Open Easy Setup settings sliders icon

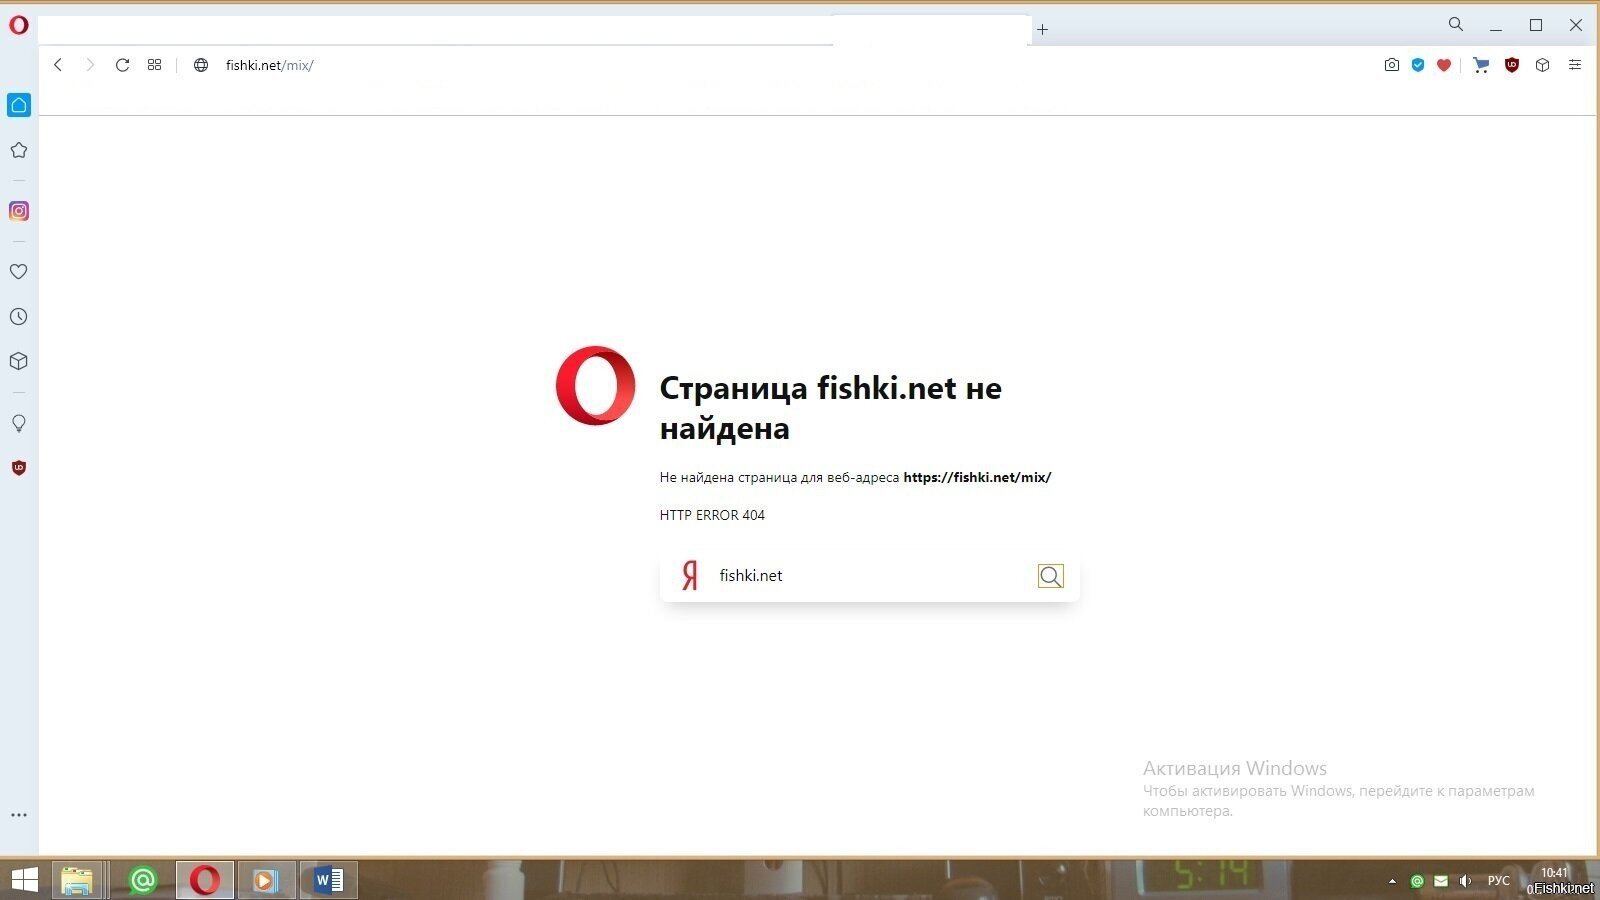click(x=1575, y=65)
